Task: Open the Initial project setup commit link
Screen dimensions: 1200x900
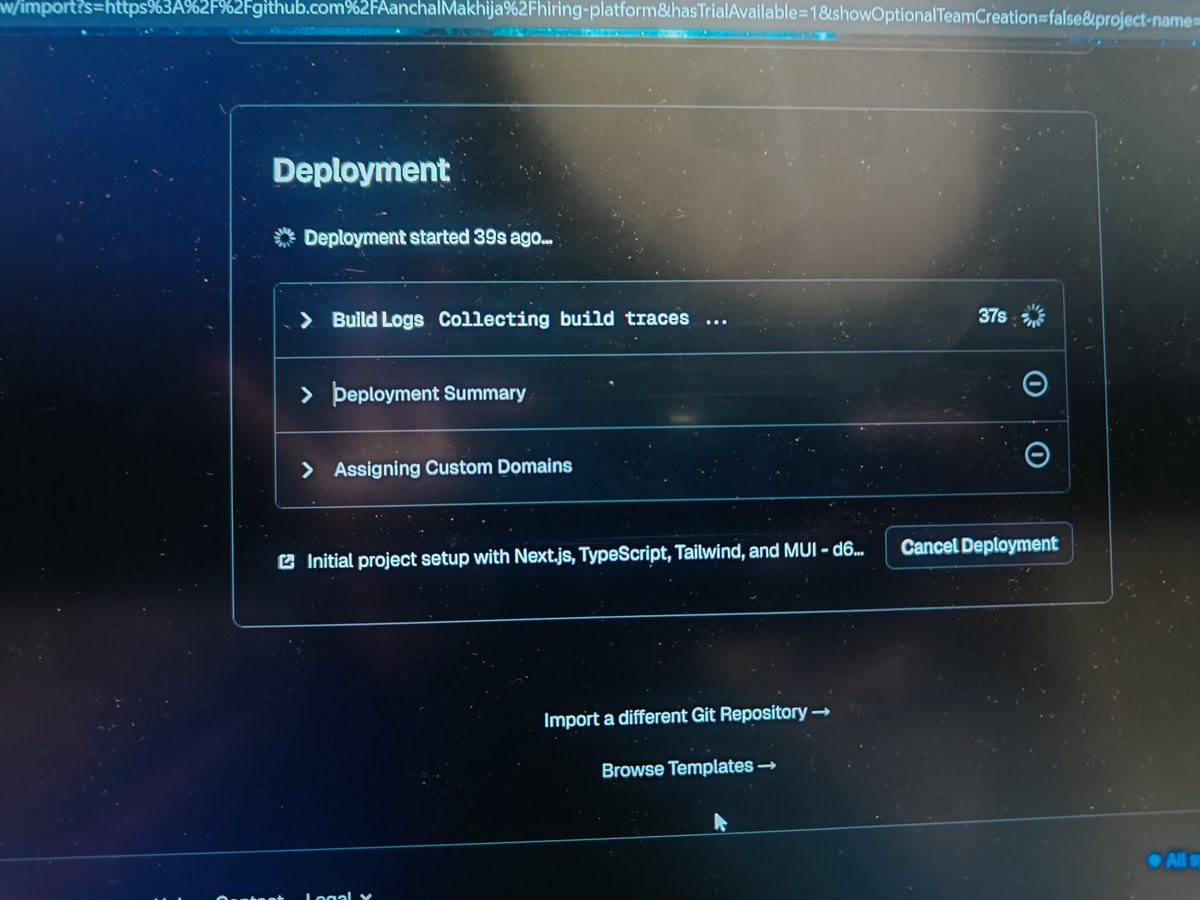Action: (585, 555)
